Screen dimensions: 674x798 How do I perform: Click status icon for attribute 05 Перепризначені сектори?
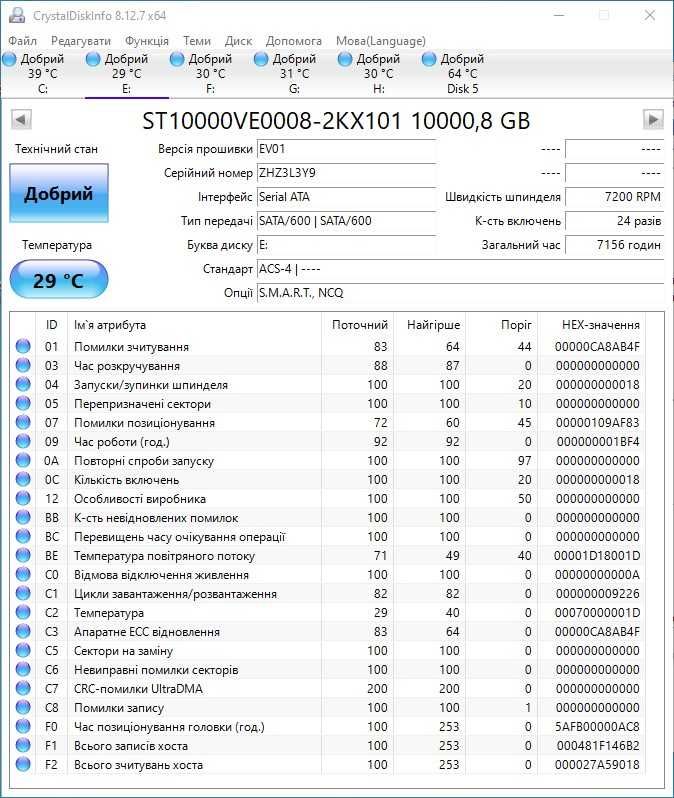[23, 403]
